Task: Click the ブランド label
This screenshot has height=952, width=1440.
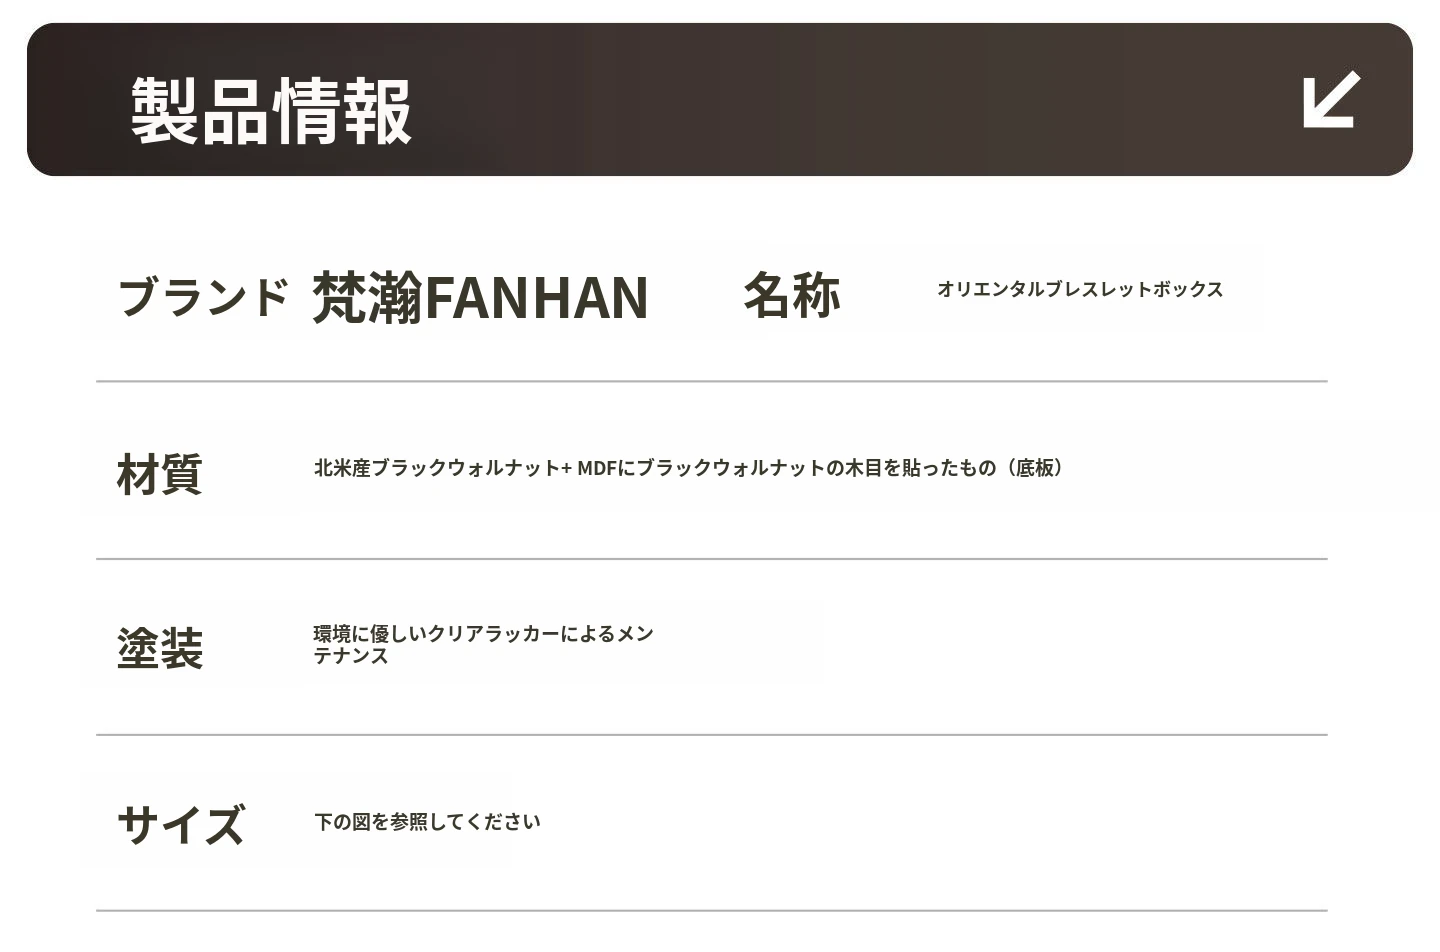Action: click(203, 297)
